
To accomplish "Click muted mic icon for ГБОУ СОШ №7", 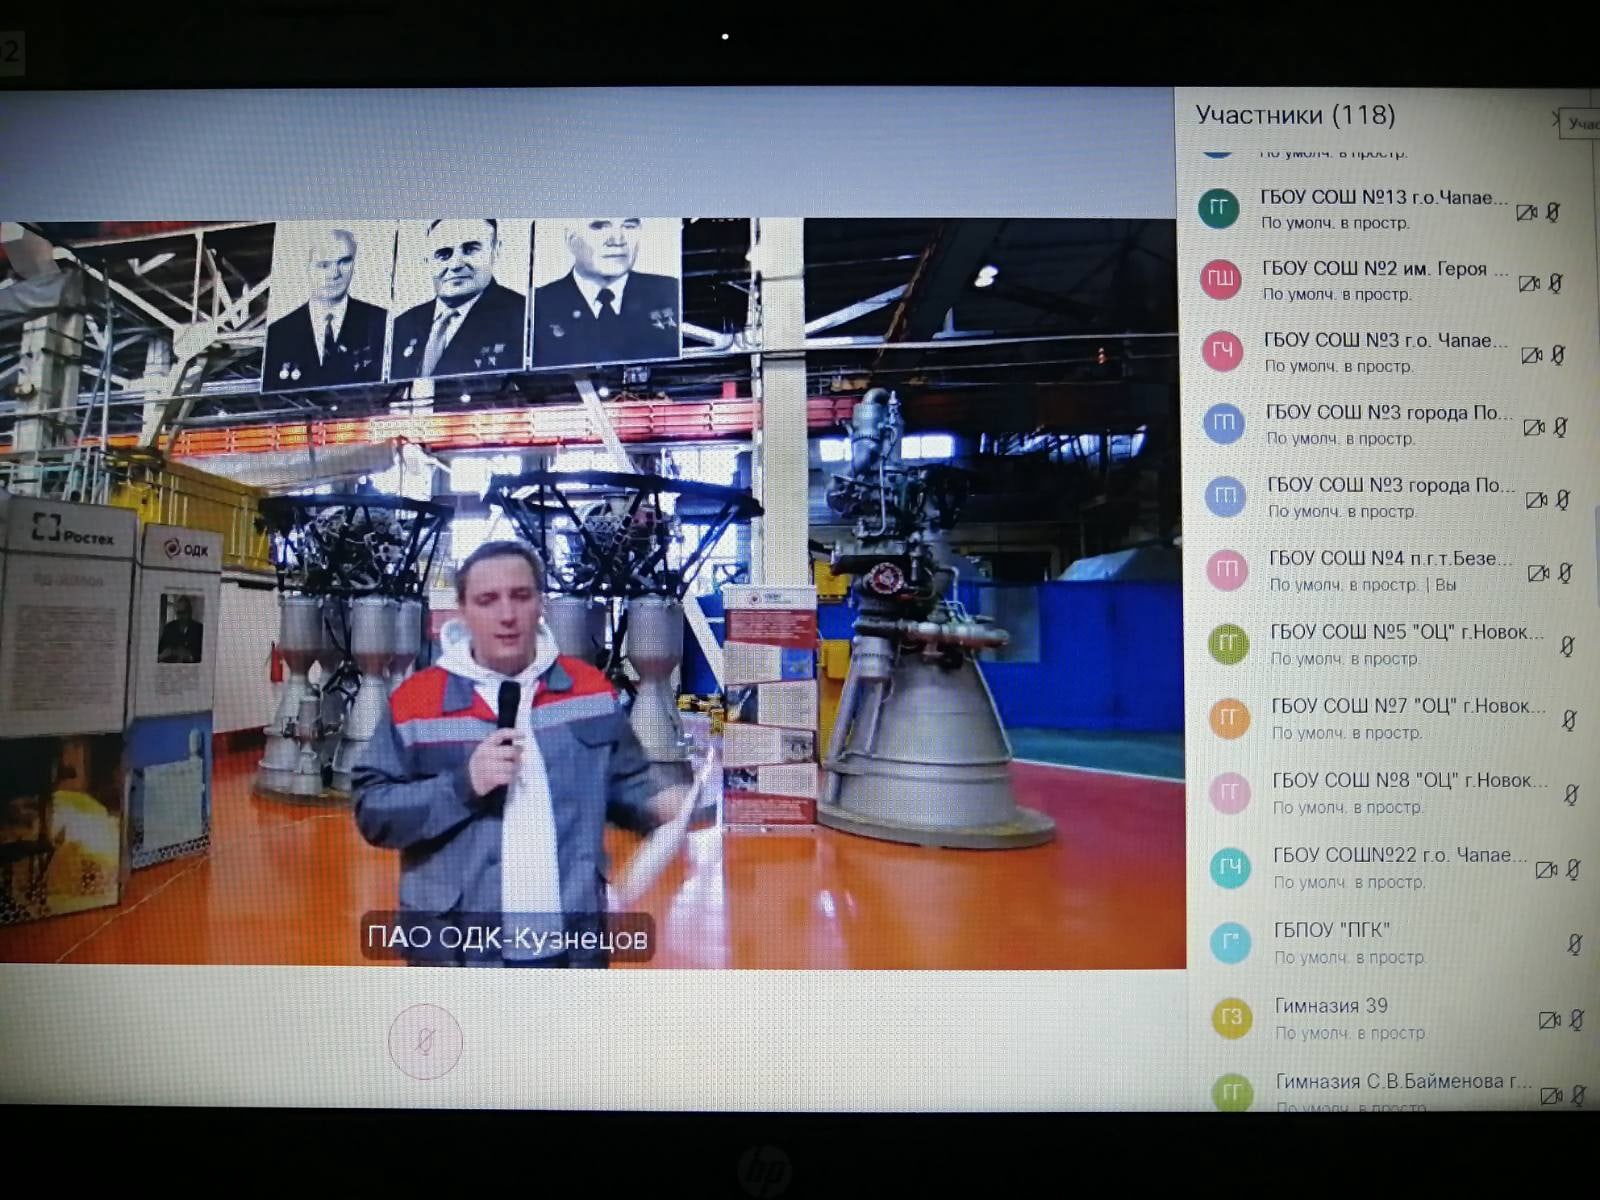I will tap(1569, 720).
